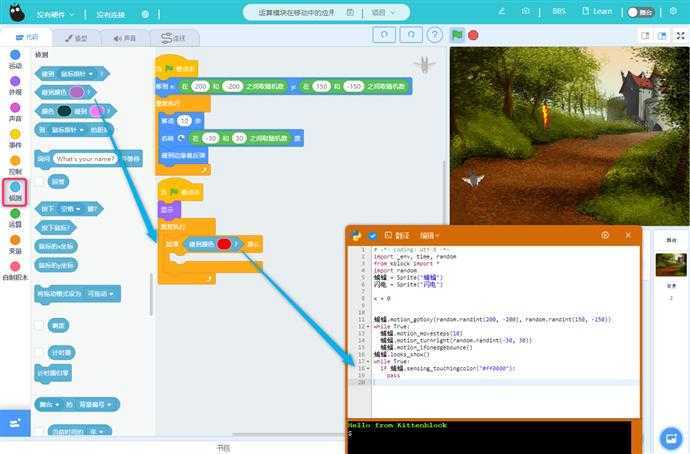Enter fullscreen stage mode
The image size is (690, 454).
[x=680, y=36]
